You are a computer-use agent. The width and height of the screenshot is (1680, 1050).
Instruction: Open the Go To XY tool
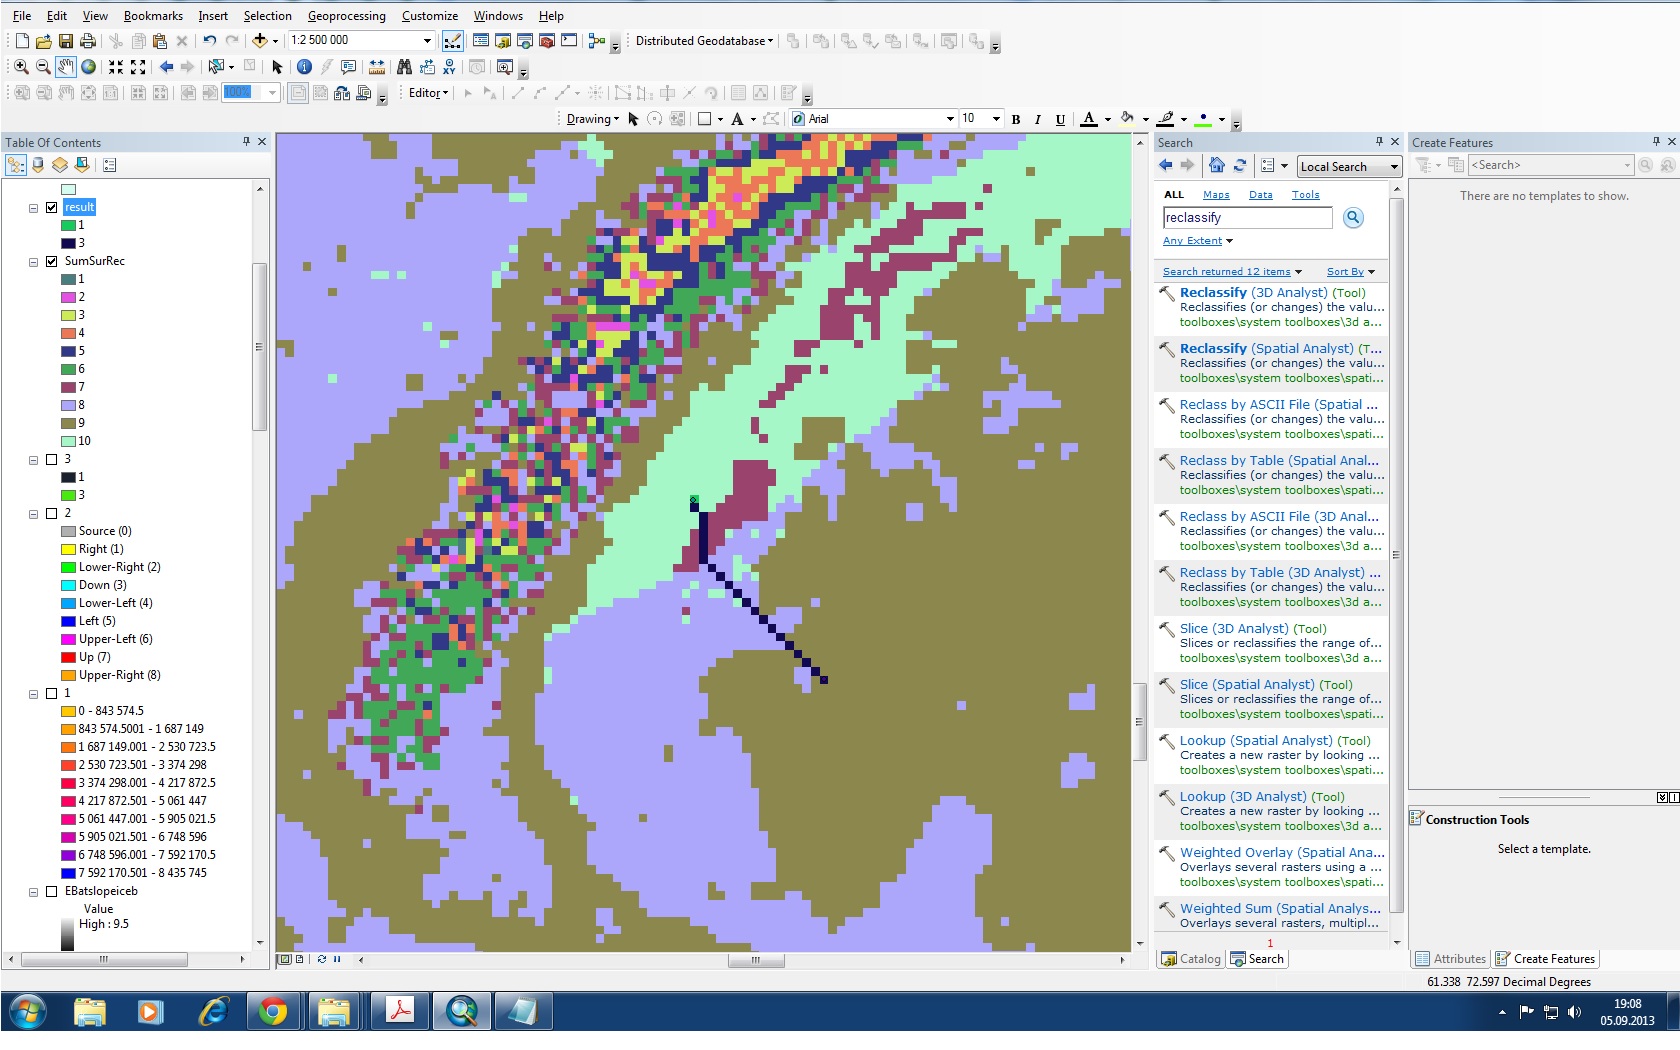pyautogui.click(x=449, y=67)
